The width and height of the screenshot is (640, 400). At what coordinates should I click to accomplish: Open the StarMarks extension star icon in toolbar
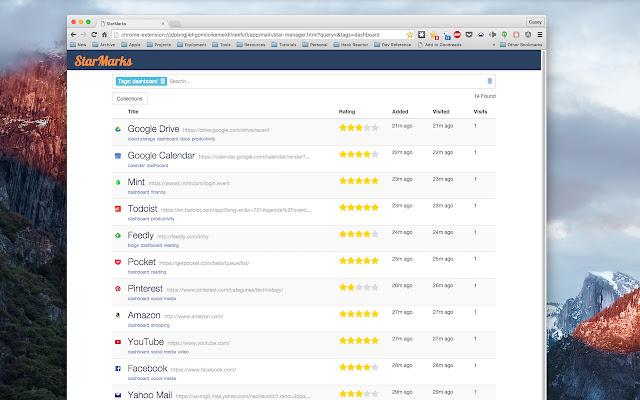pyautogui.click(x=434, y=35)
